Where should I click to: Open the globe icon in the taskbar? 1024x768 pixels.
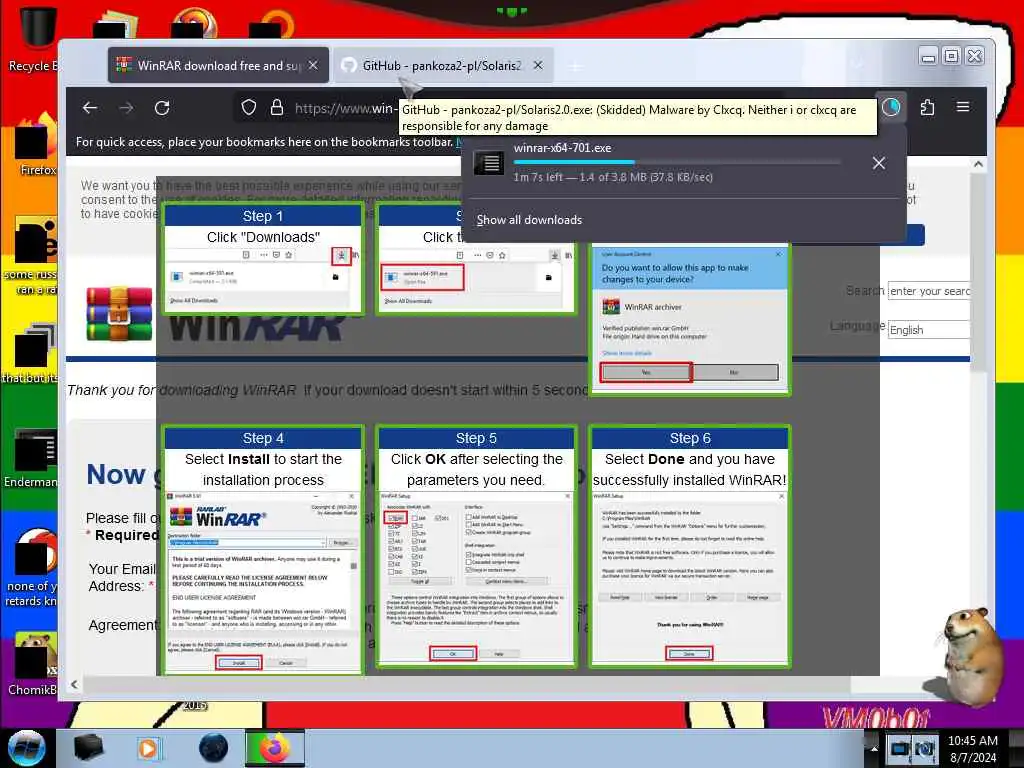pyautogui.click(x=214, y=748)
